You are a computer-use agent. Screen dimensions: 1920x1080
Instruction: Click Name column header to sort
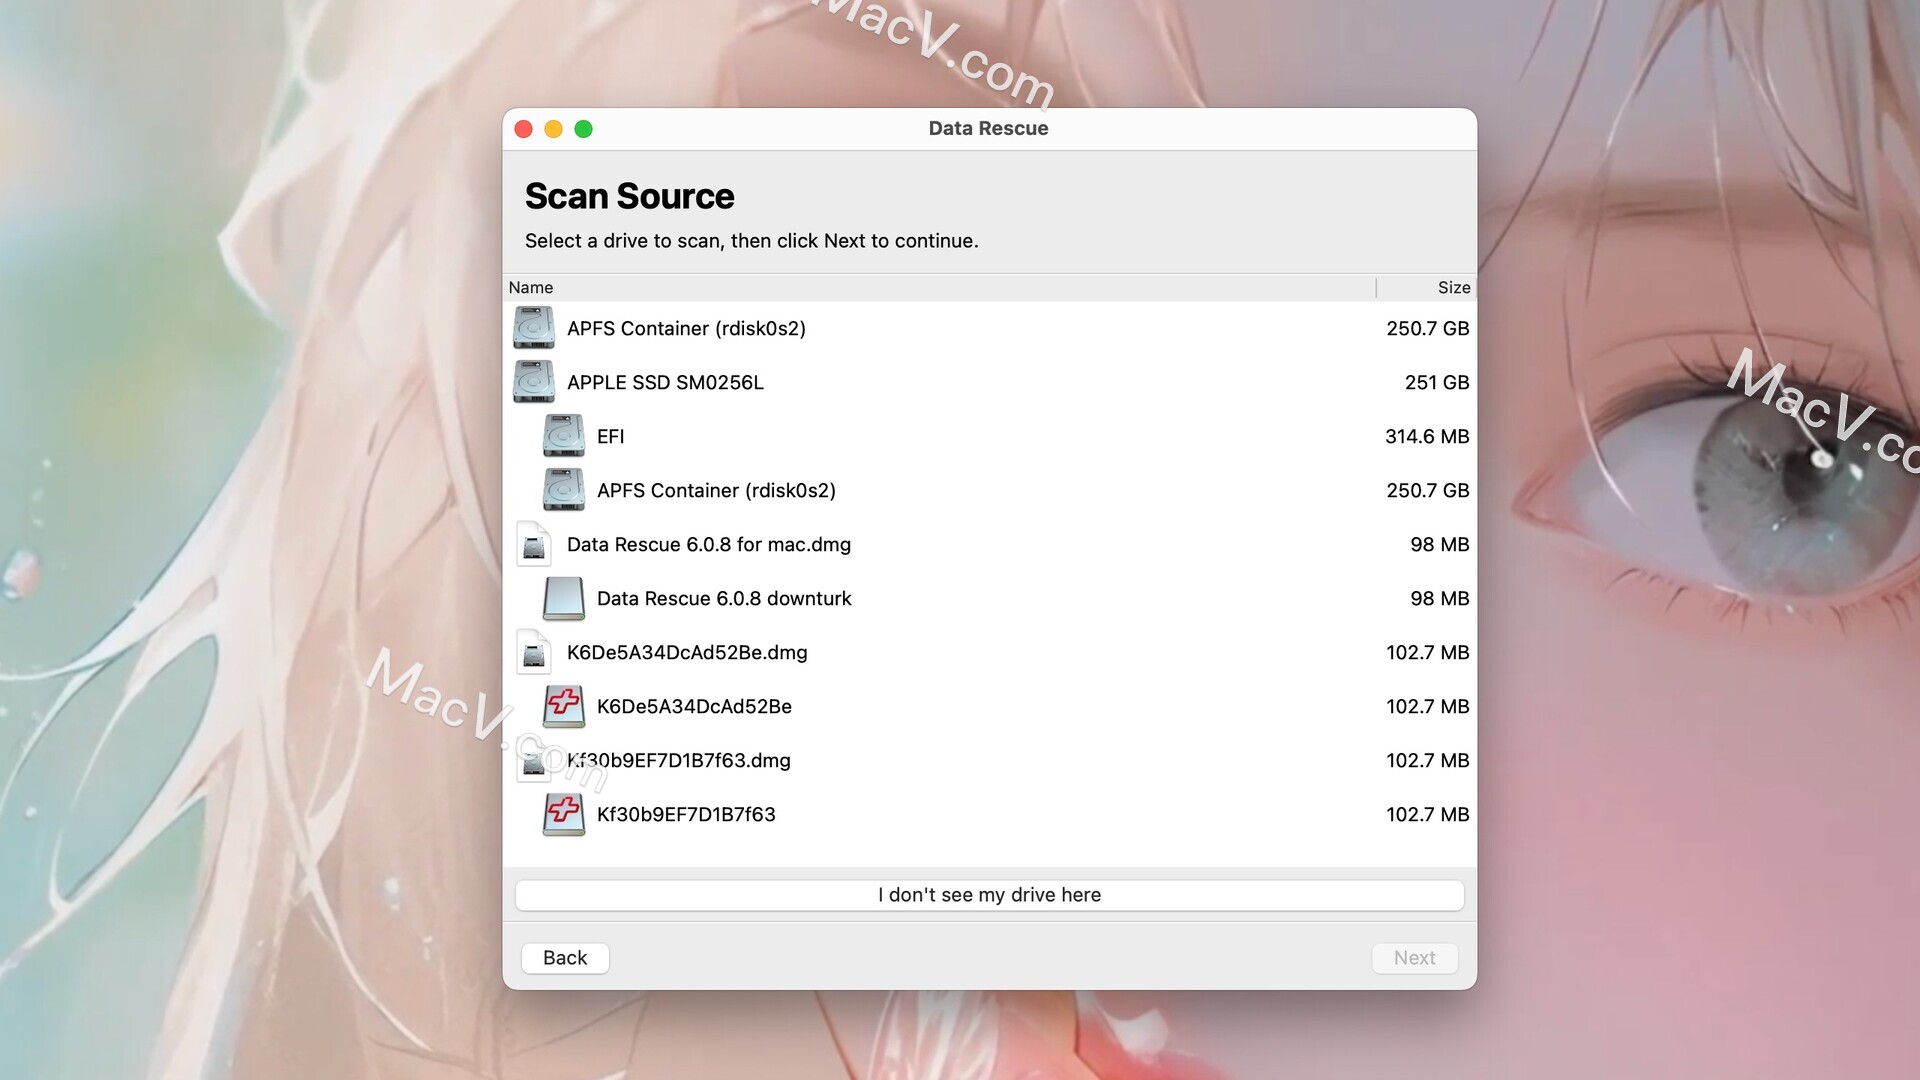[x=530, y=286]
